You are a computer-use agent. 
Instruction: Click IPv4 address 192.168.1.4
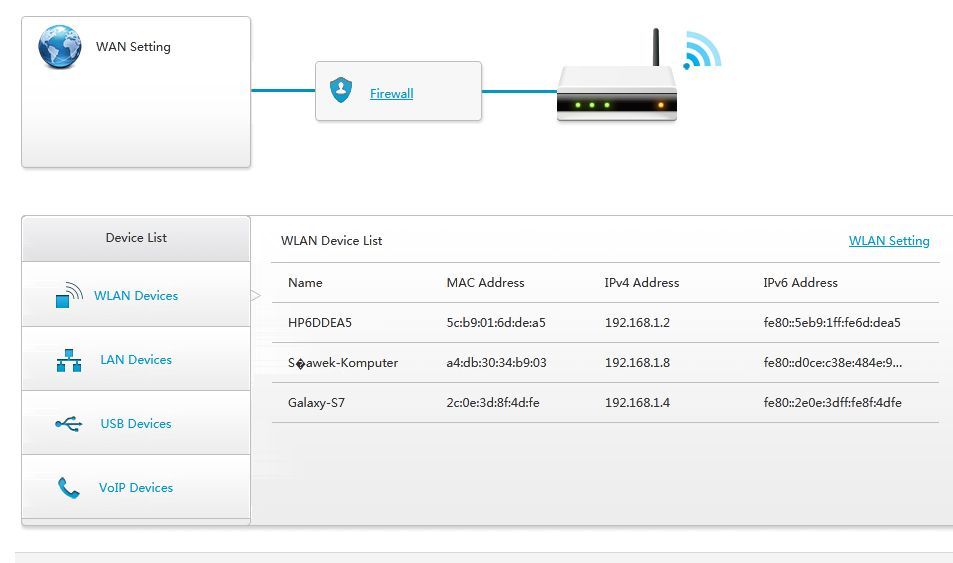click(637, 402)
